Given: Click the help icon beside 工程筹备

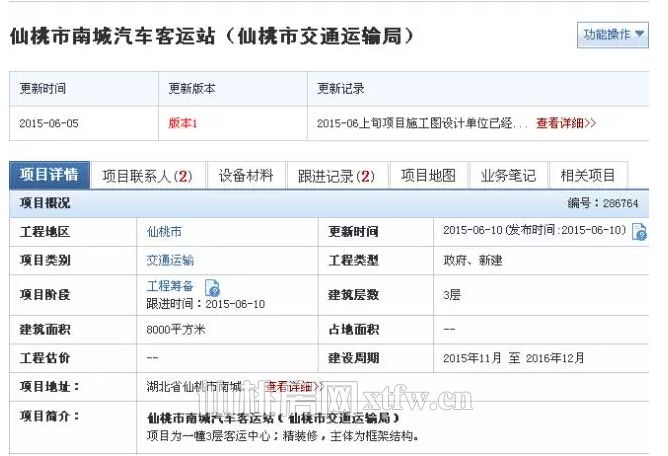Looking at the screenshot, I should 212,287.
